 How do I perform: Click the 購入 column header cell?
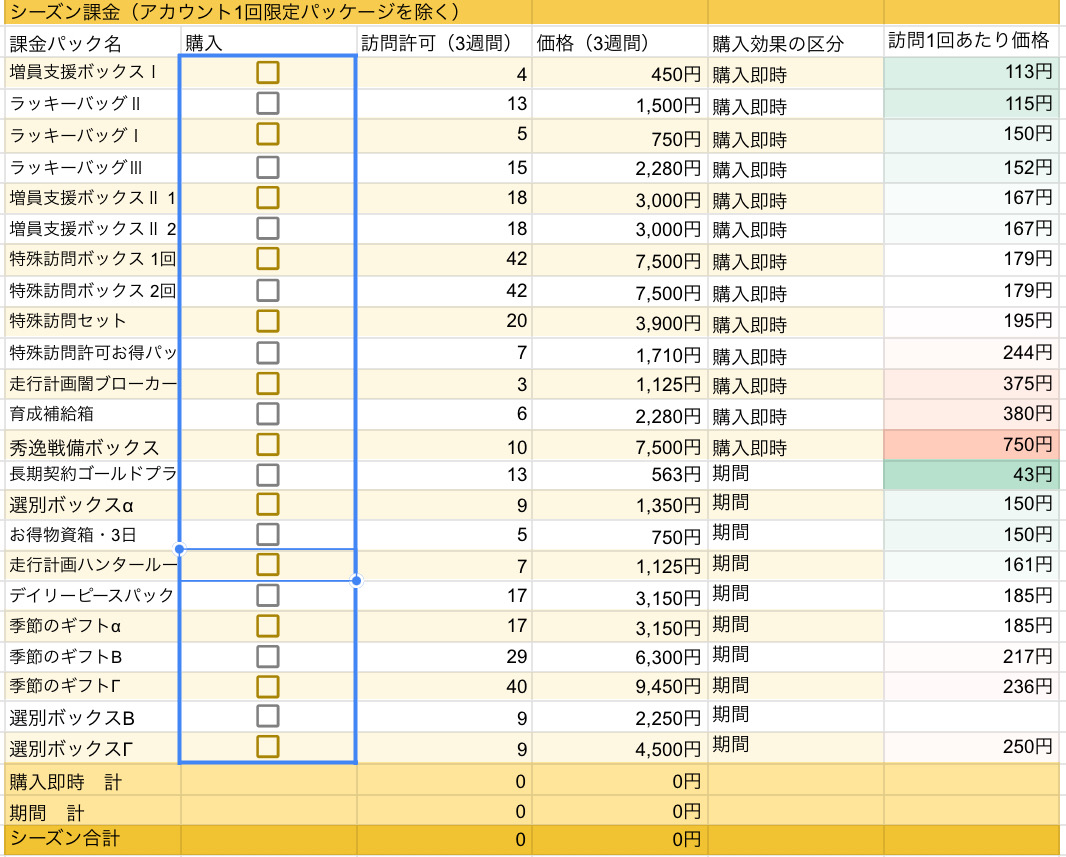tap(268, 43)
